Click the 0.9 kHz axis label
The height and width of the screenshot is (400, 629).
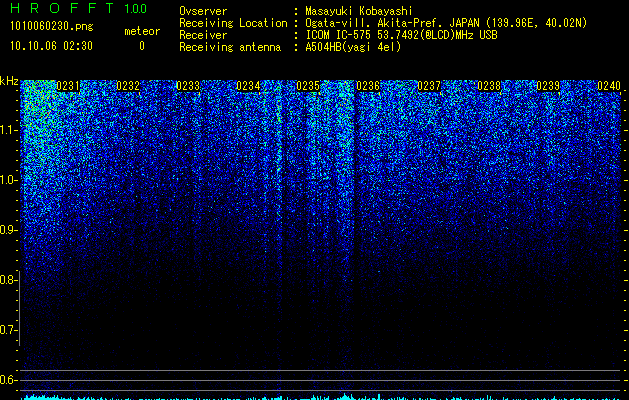click(7, 230)
